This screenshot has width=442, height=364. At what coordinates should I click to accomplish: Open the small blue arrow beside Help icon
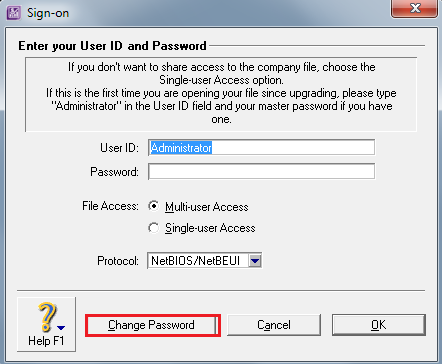click(61, 328)
